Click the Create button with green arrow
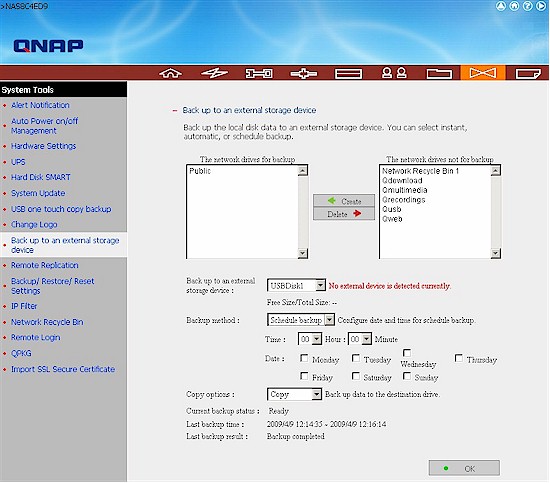 344,201
